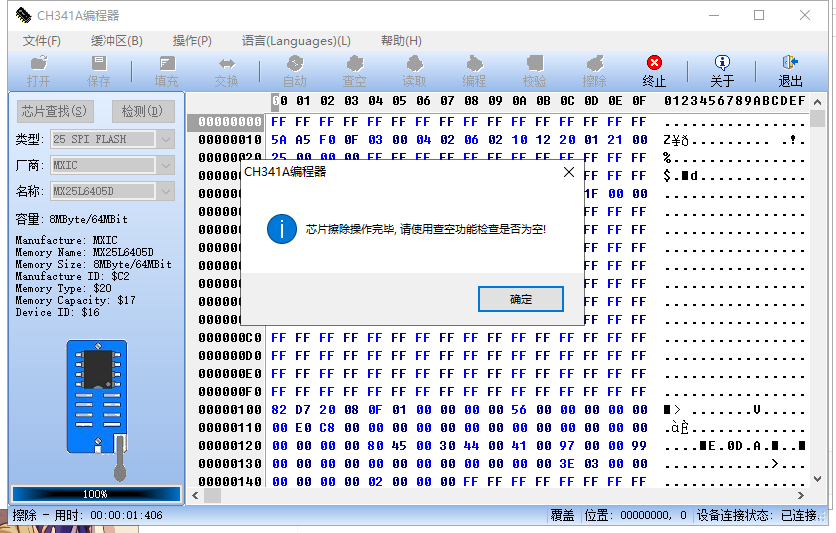Click the horizontal scrollbar right arrow
The height and width of the screenshot is (533, 836).
[801, 496]
